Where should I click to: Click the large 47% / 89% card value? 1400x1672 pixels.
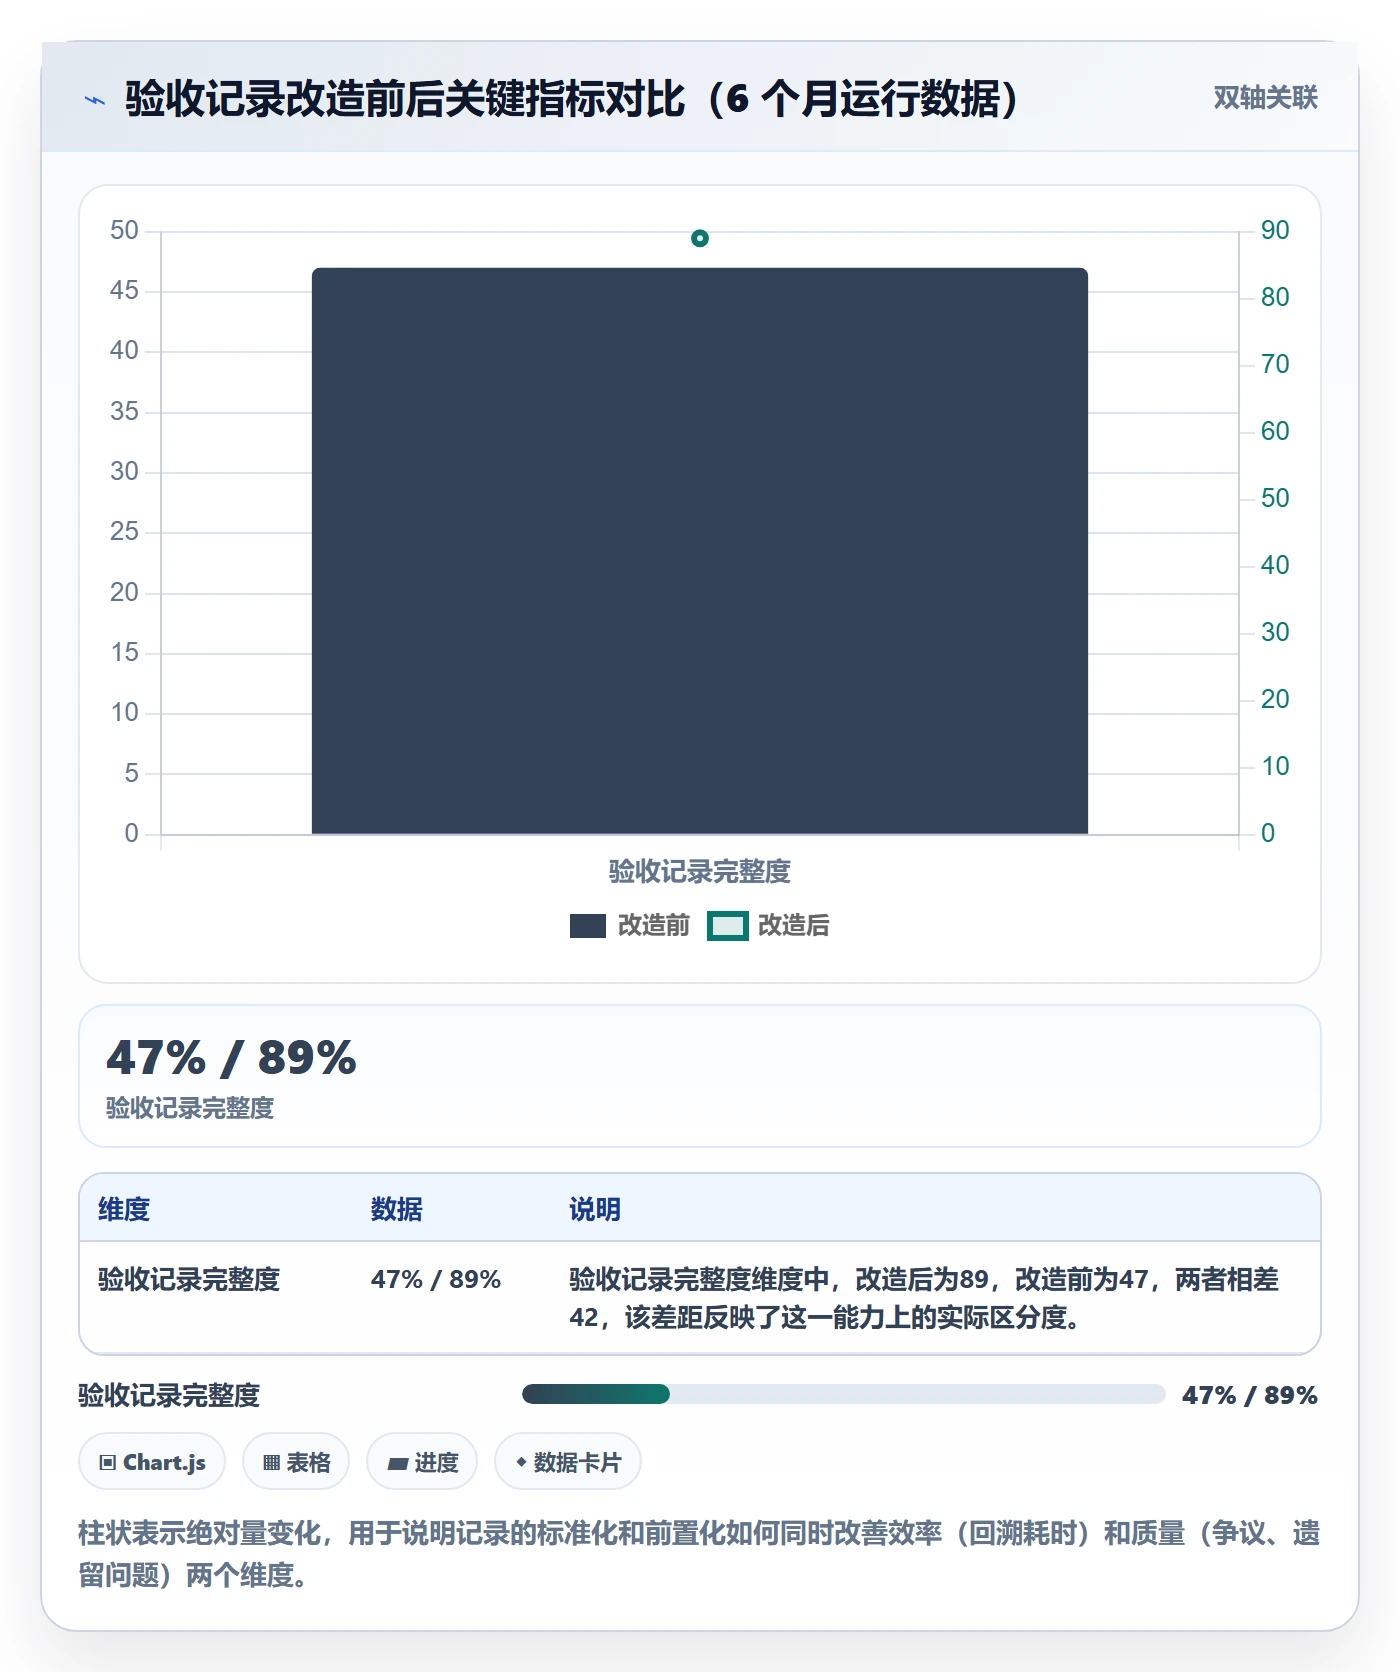click(231, 1058)
